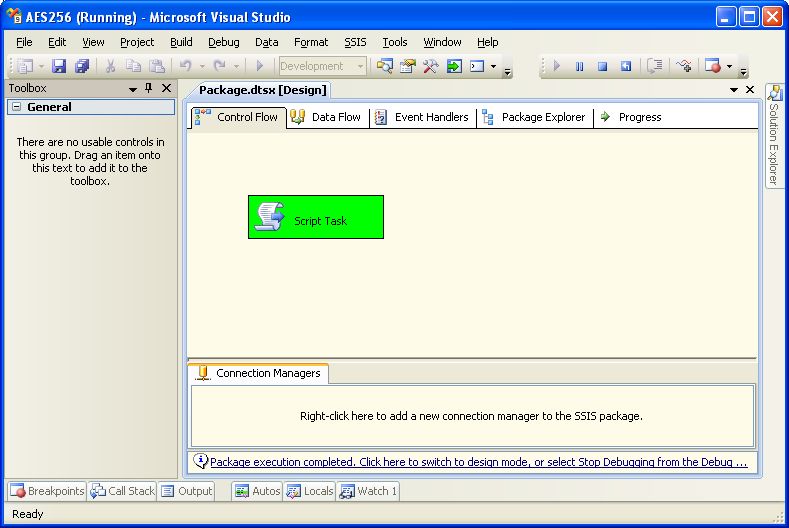Open the Tools menu

pos(394,42)
